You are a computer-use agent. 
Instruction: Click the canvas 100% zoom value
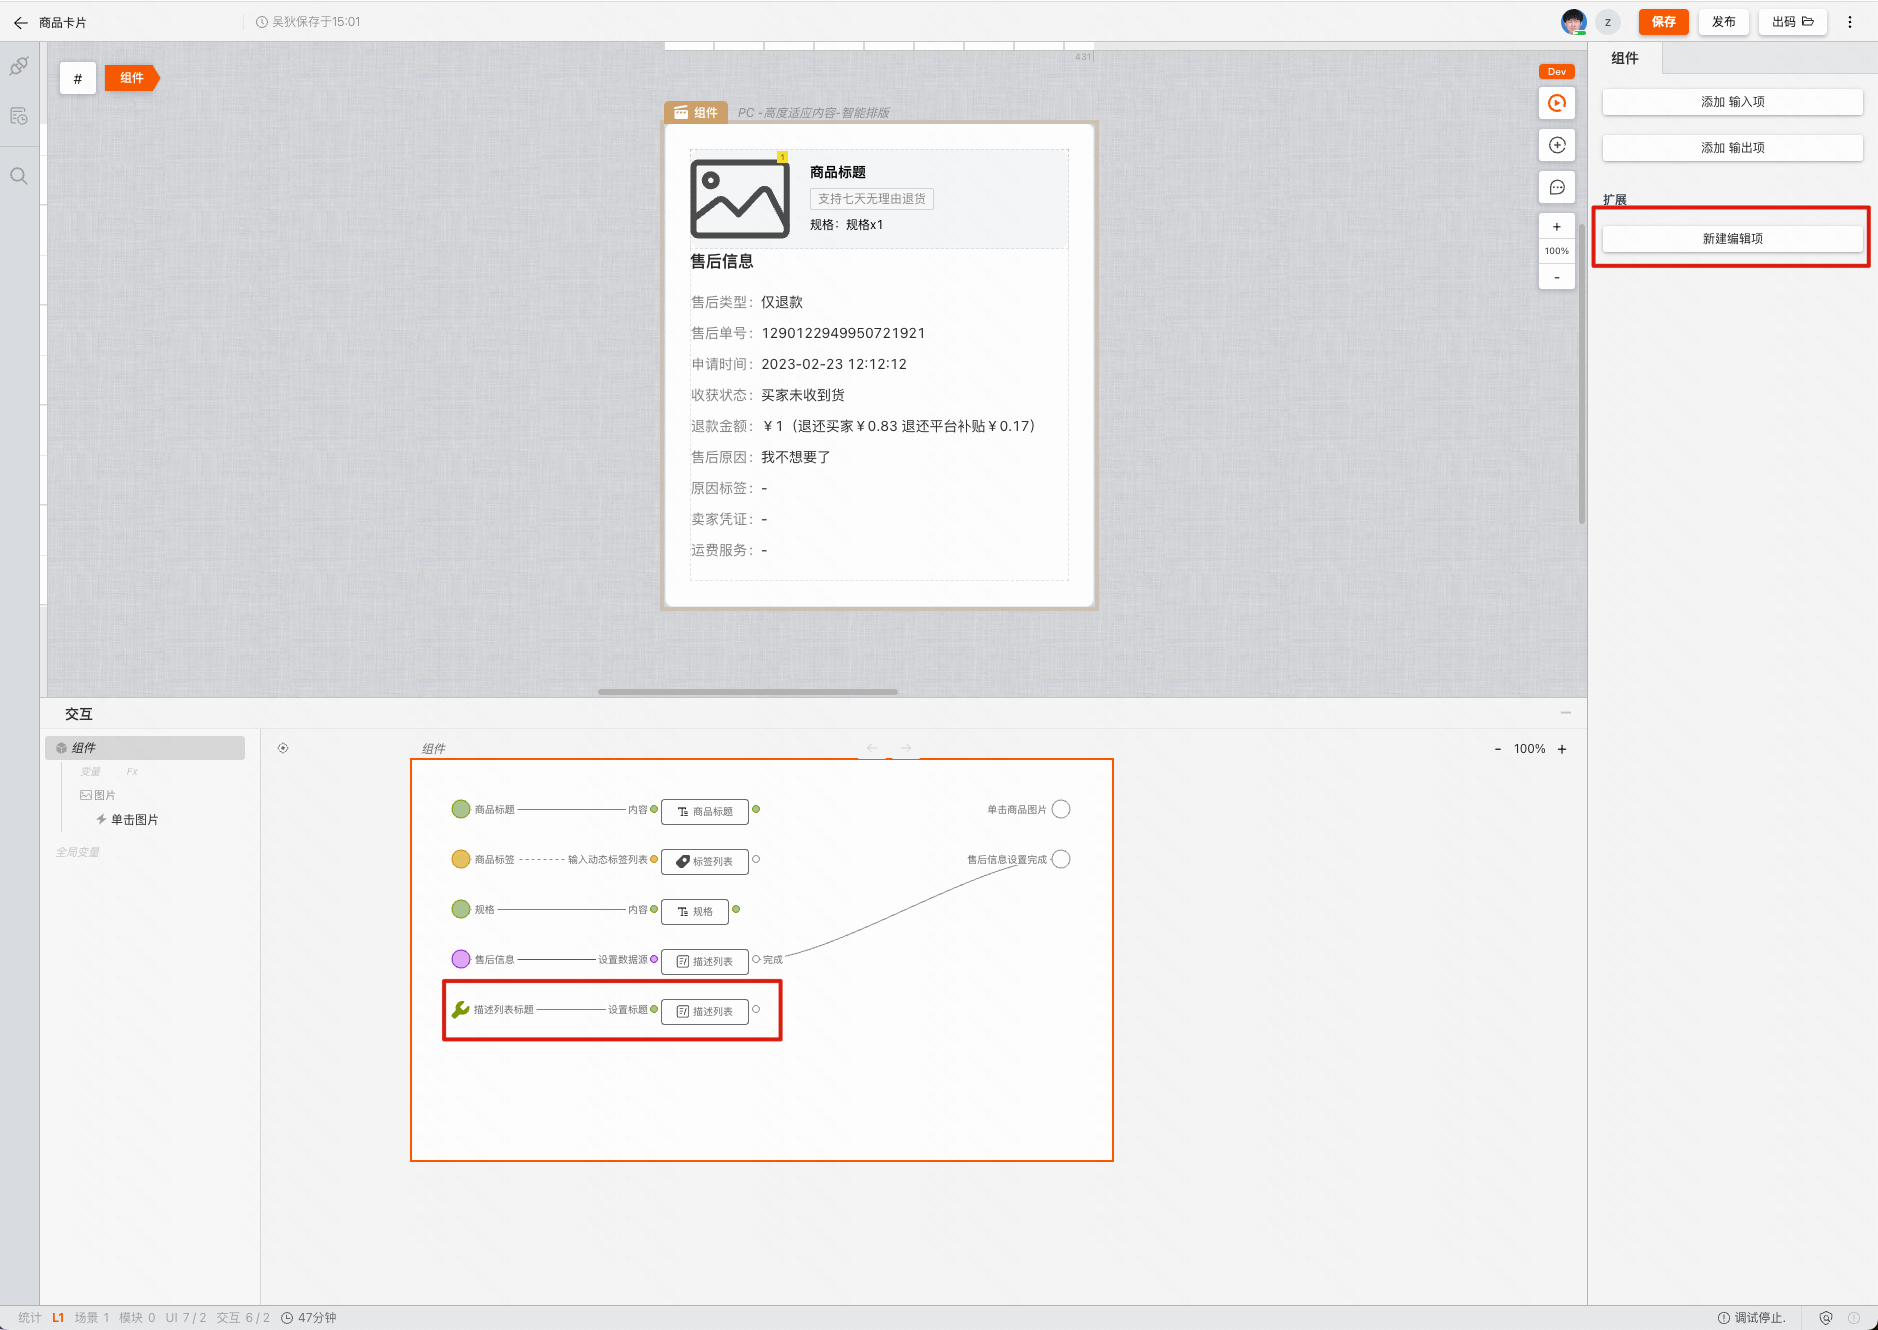click(x=1557, y=251)
